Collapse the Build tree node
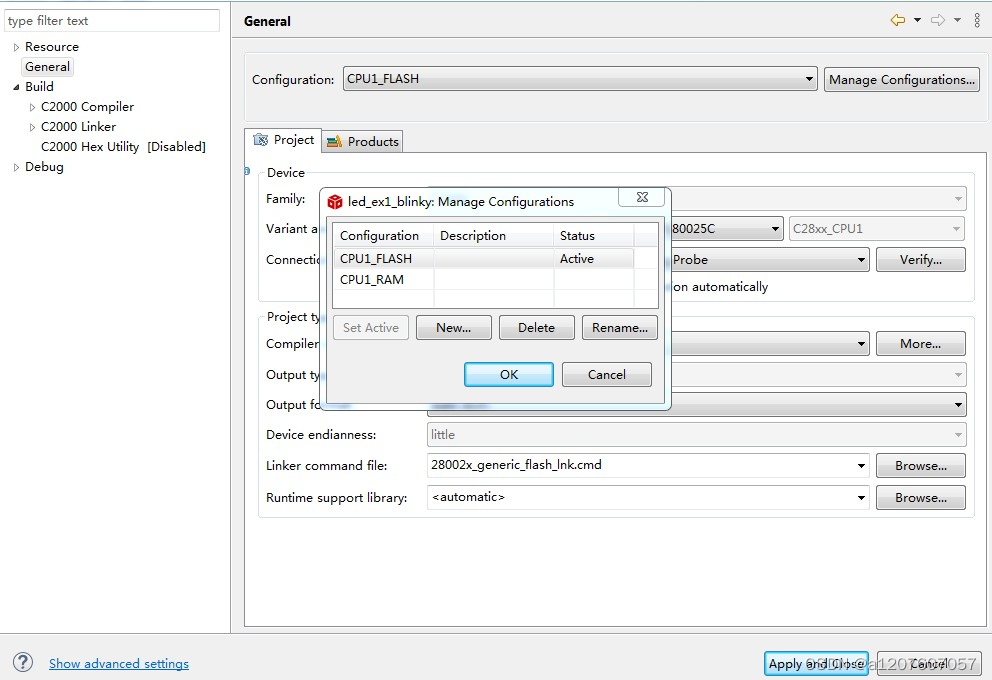This screenshot has height=680, width=992. tap(16, 87)
